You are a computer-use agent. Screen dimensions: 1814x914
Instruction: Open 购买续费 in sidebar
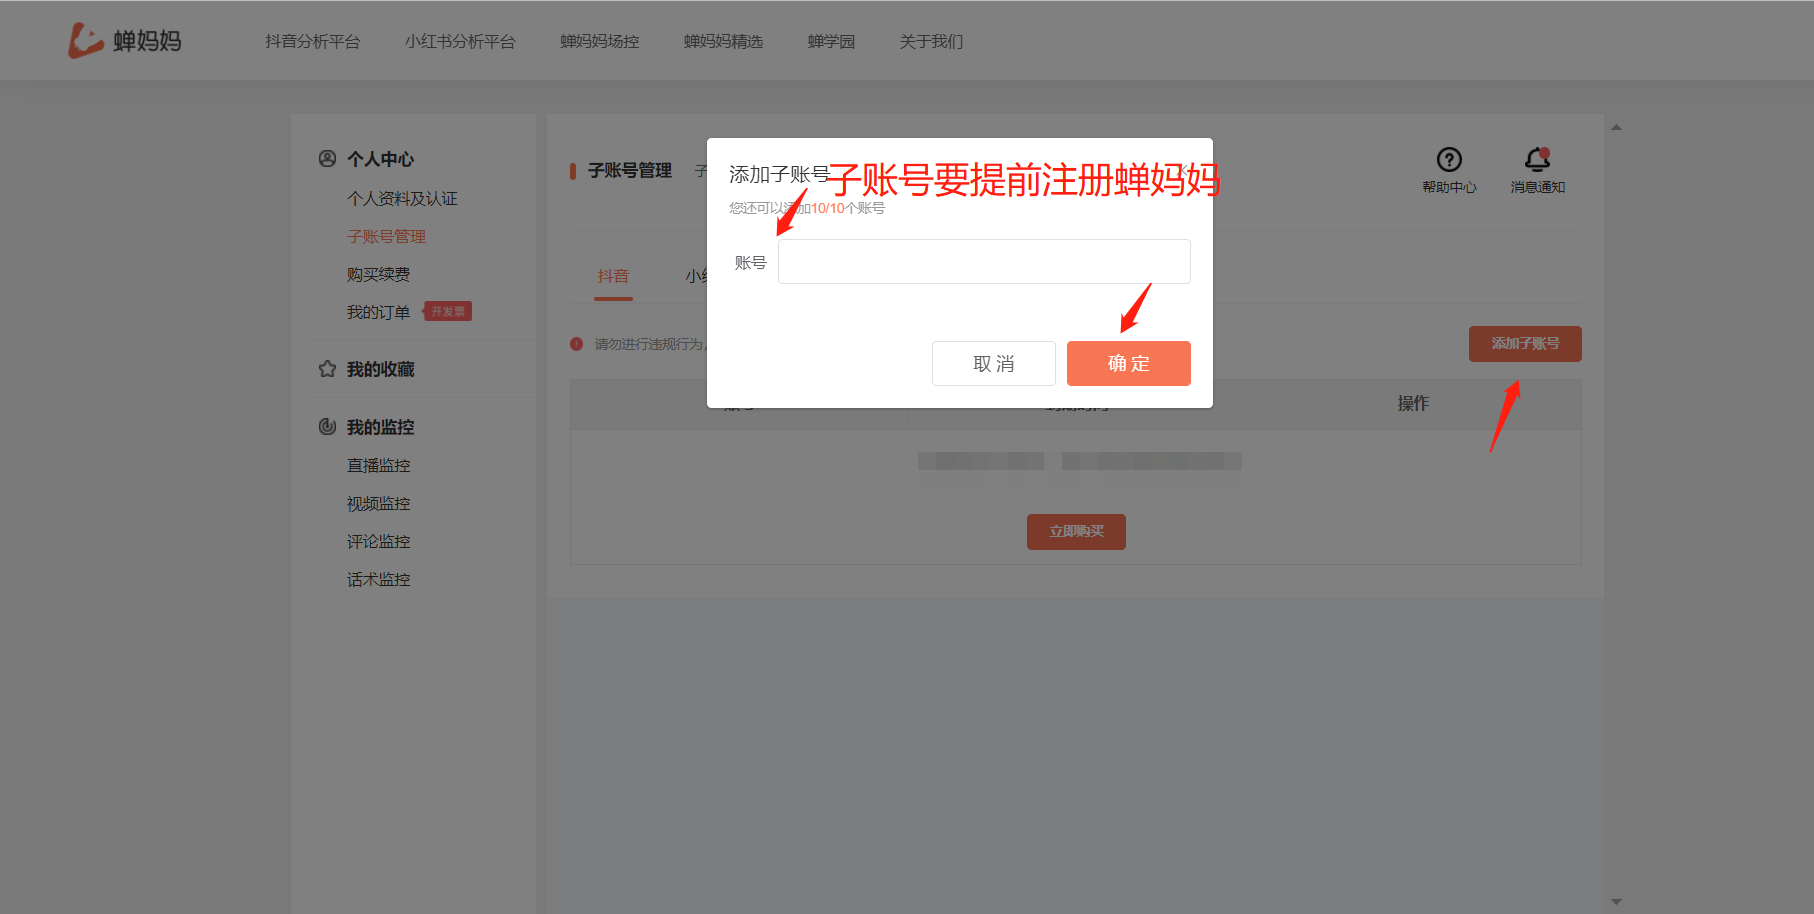(x=378, y=274)
